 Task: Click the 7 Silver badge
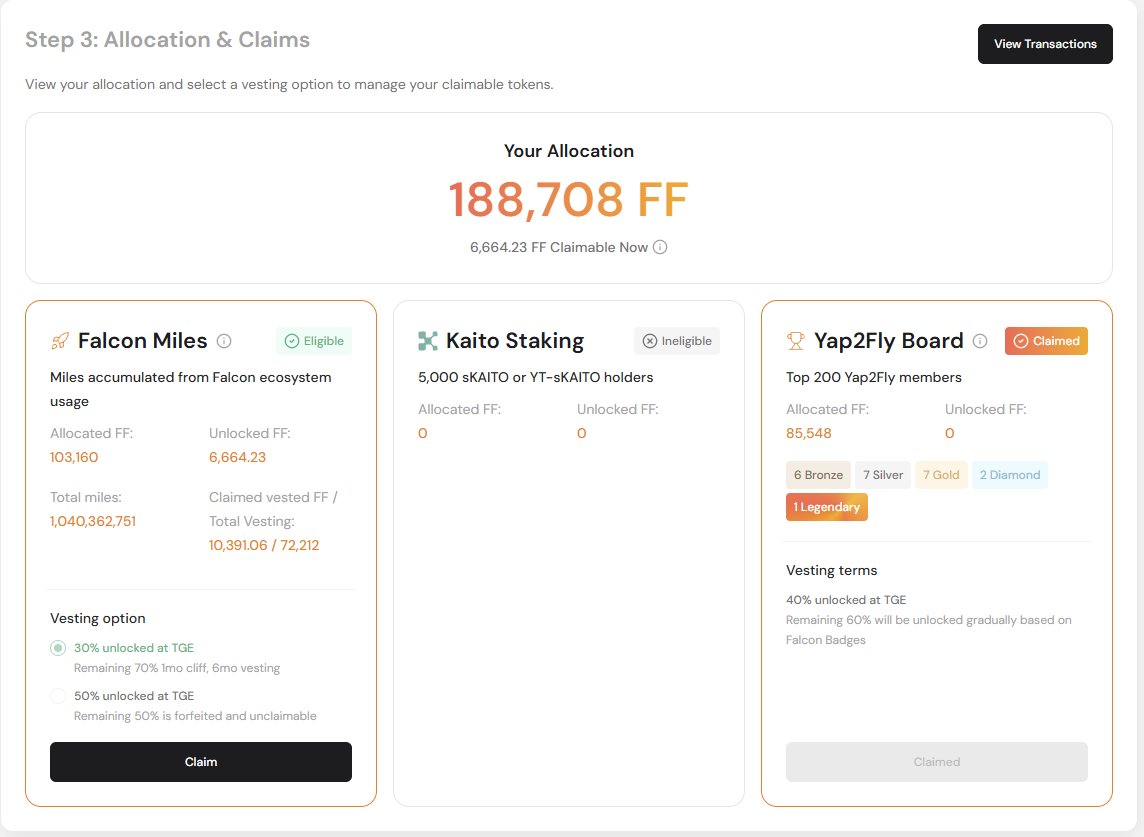tap(883, 475)
